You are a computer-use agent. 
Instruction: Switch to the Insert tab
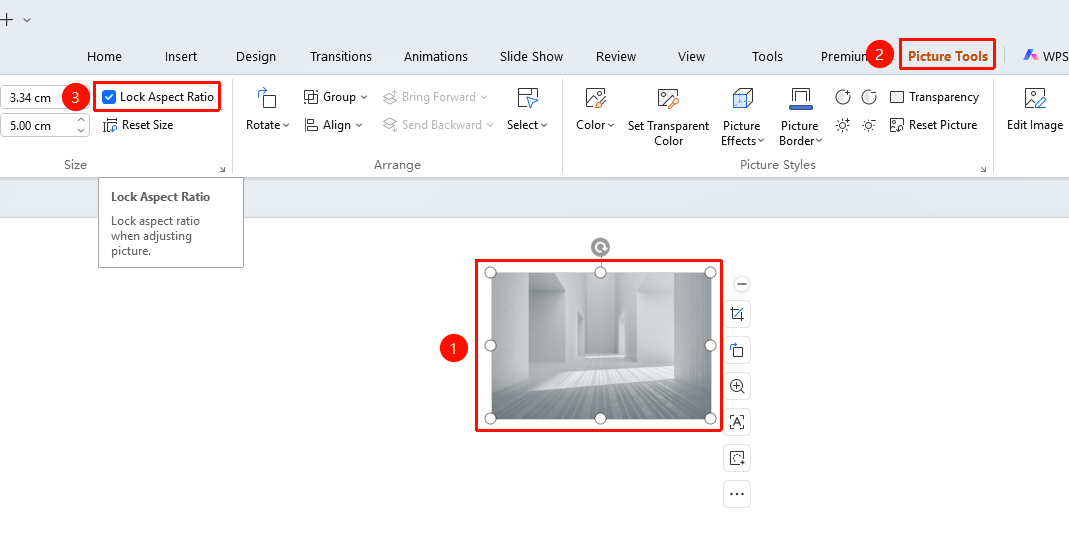click(x=181, y=57)
